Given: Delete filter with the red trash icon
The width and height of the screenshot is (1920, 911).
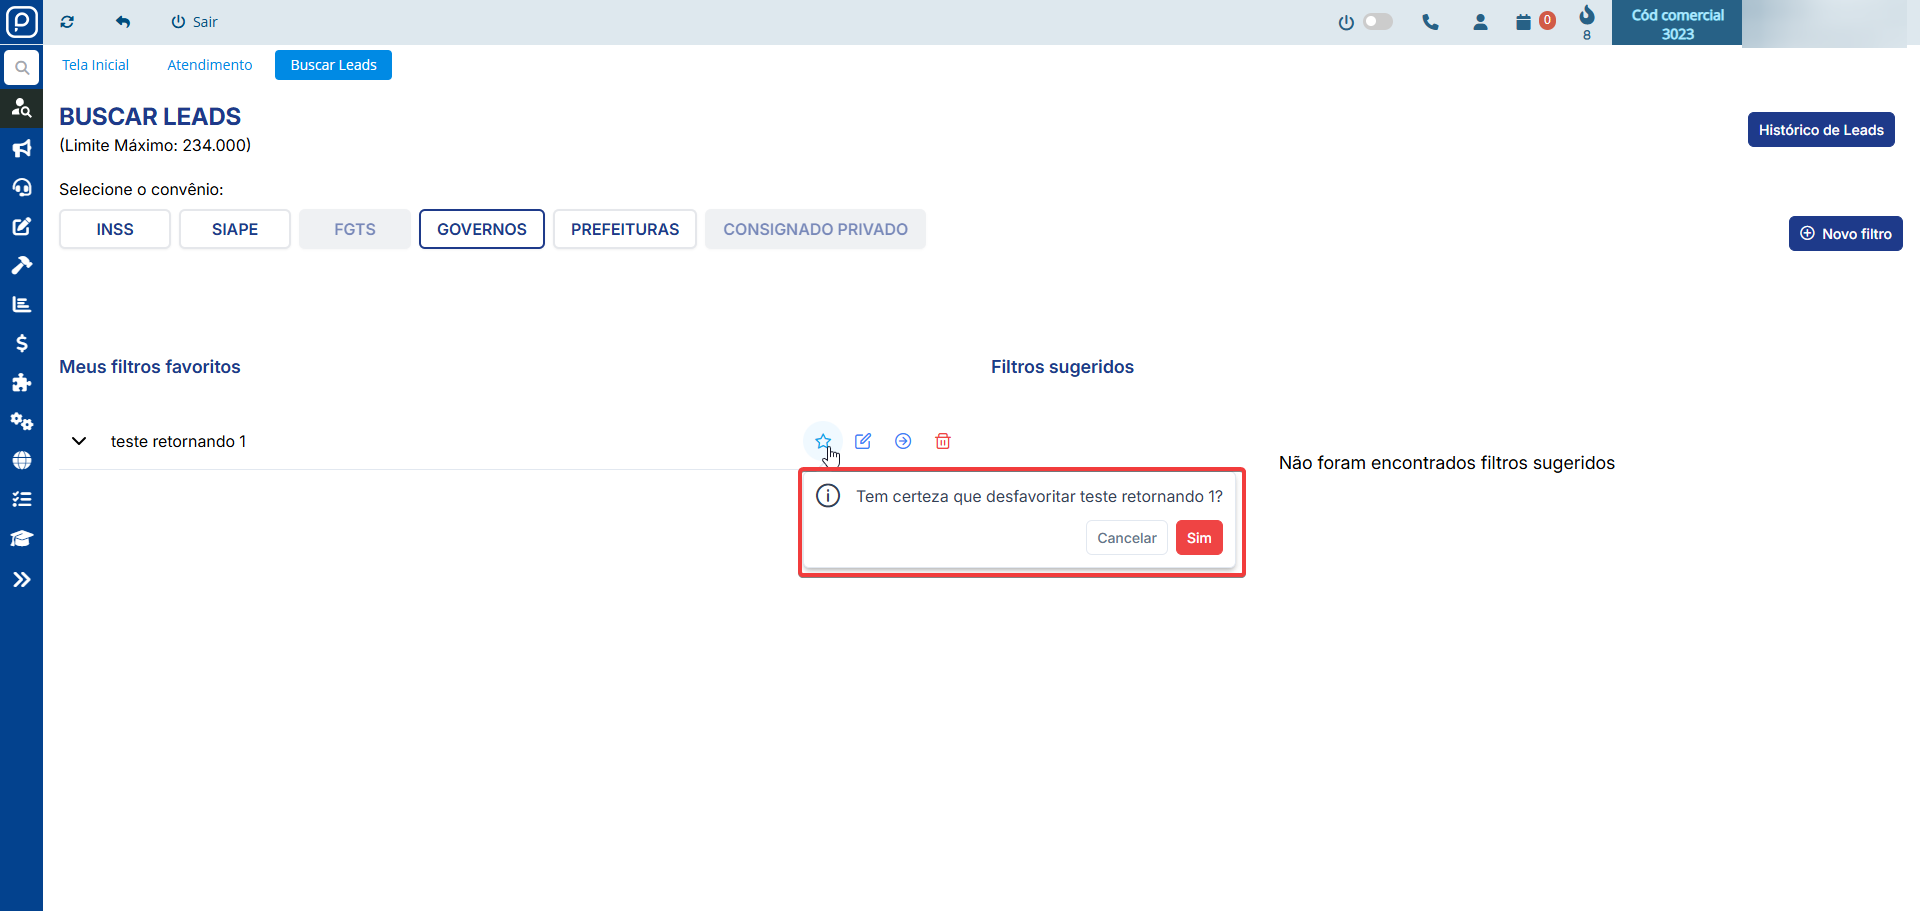Looking at the screenshot, I should pos(942,441).
